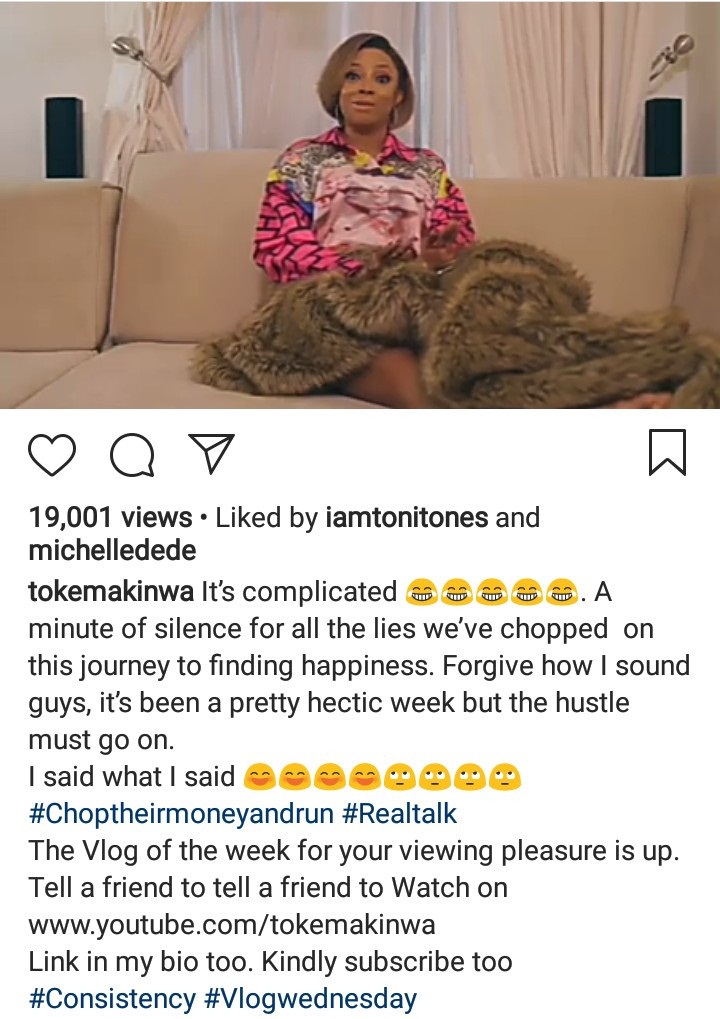Viewport: 720px width, 1019px height.
Task: Open the tokemakinwa profile from the caption
Action: [111, 591]
